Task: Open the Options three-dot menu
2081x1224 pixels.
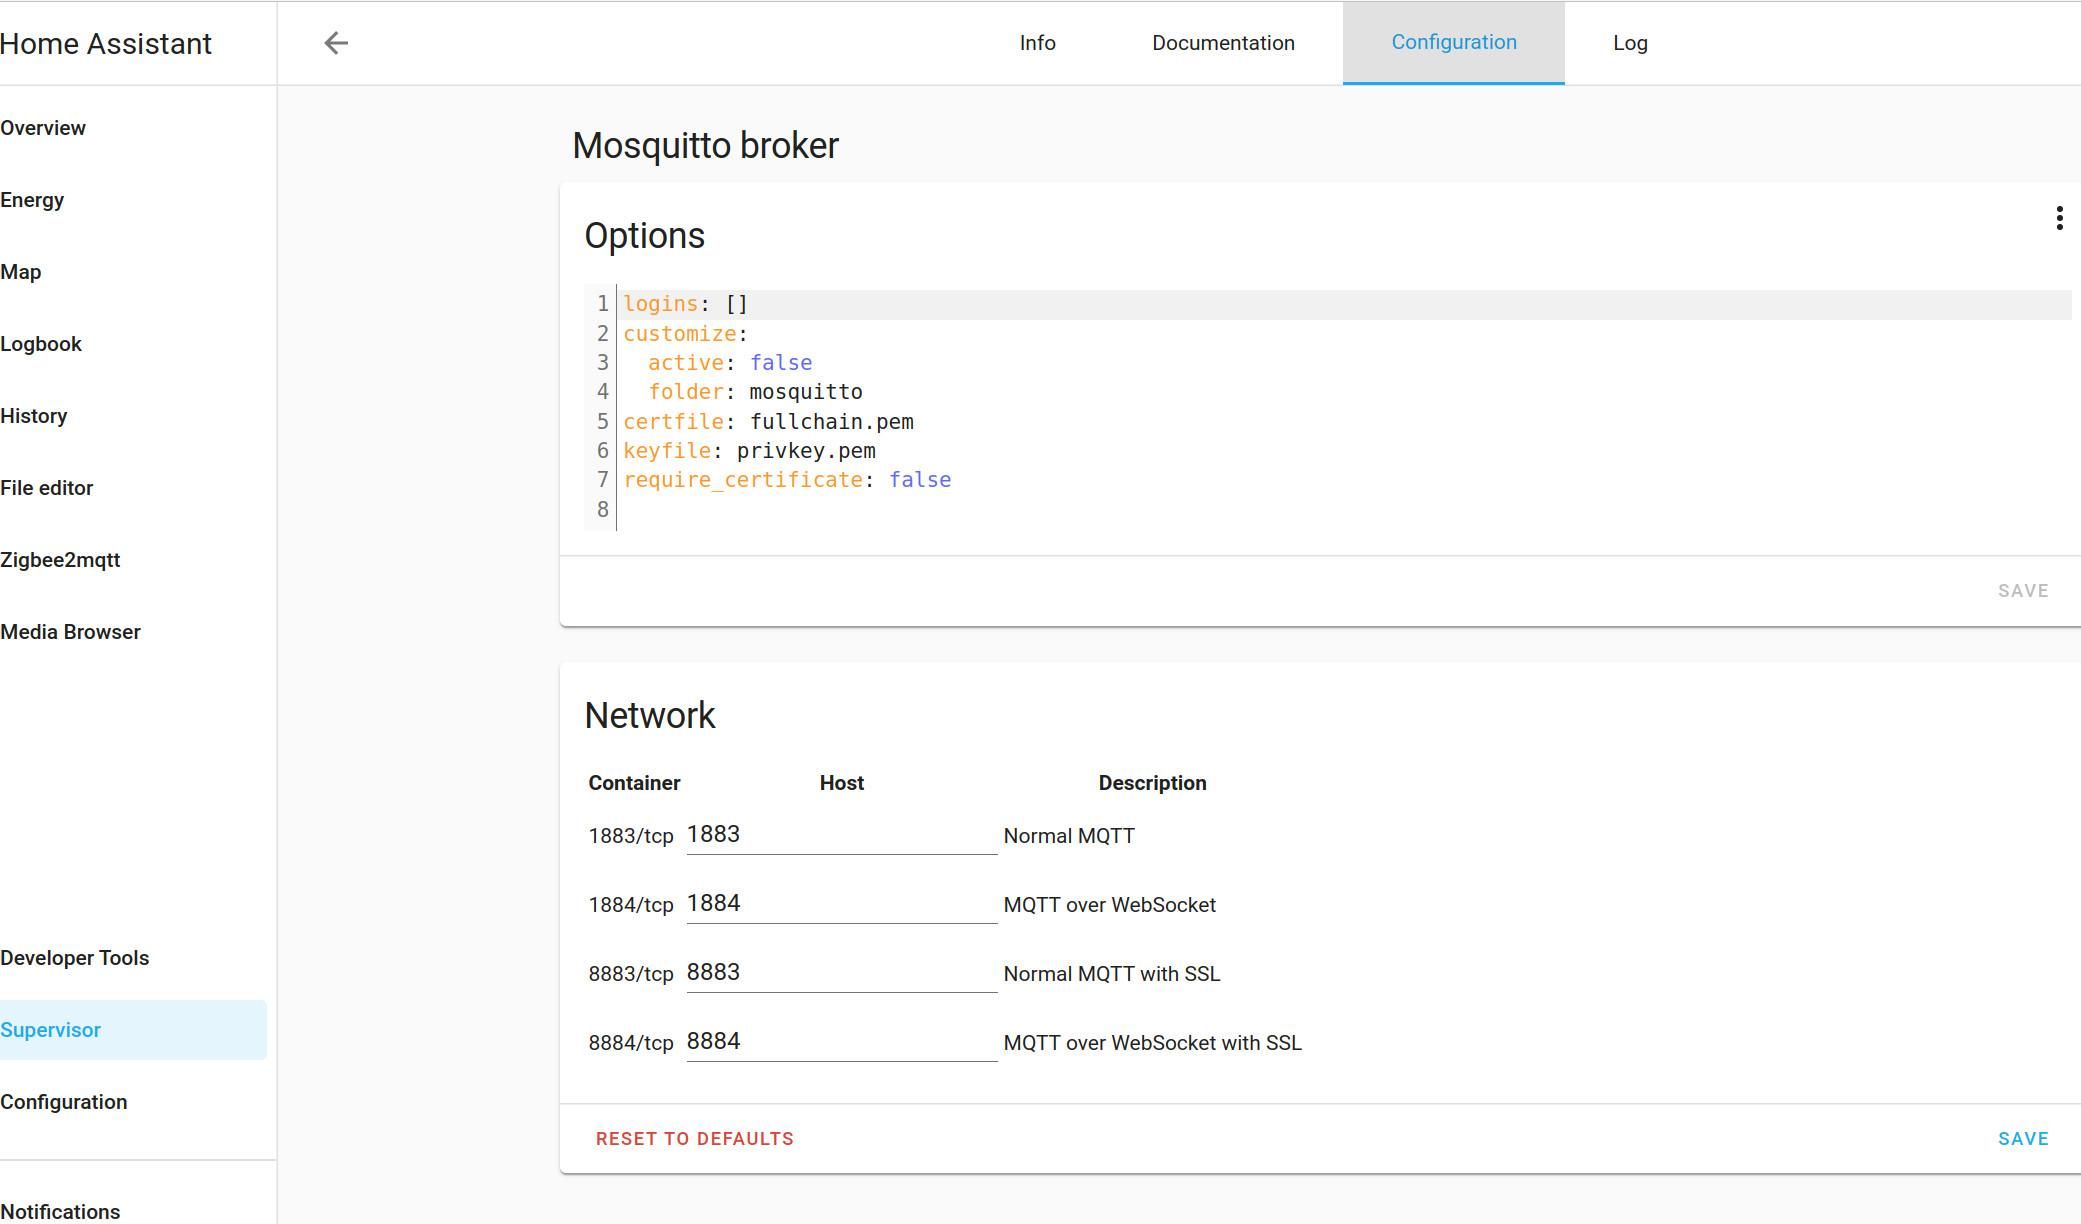Action: click(x=2059, y=218)
